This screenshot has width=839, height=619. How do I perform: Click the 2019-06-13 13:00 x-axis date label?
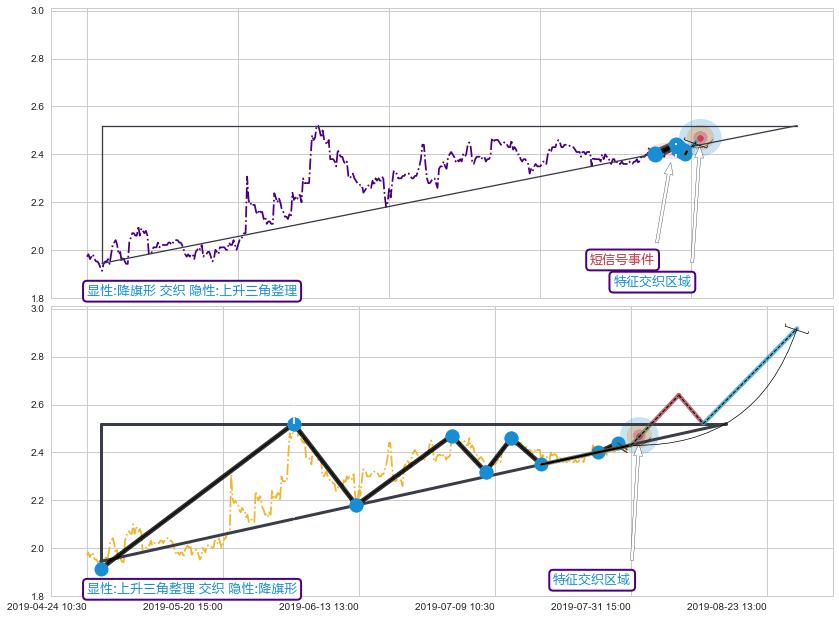(318, 606)
